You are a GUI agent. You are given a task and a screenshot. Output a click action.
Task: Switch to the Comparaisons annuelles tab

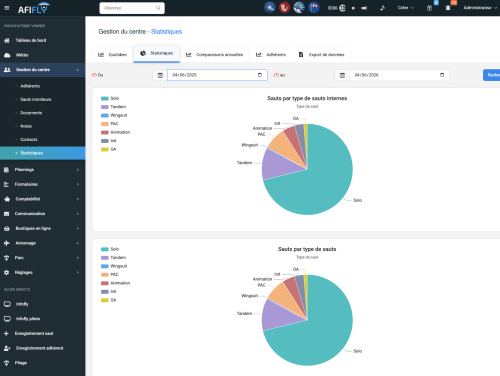215,55
